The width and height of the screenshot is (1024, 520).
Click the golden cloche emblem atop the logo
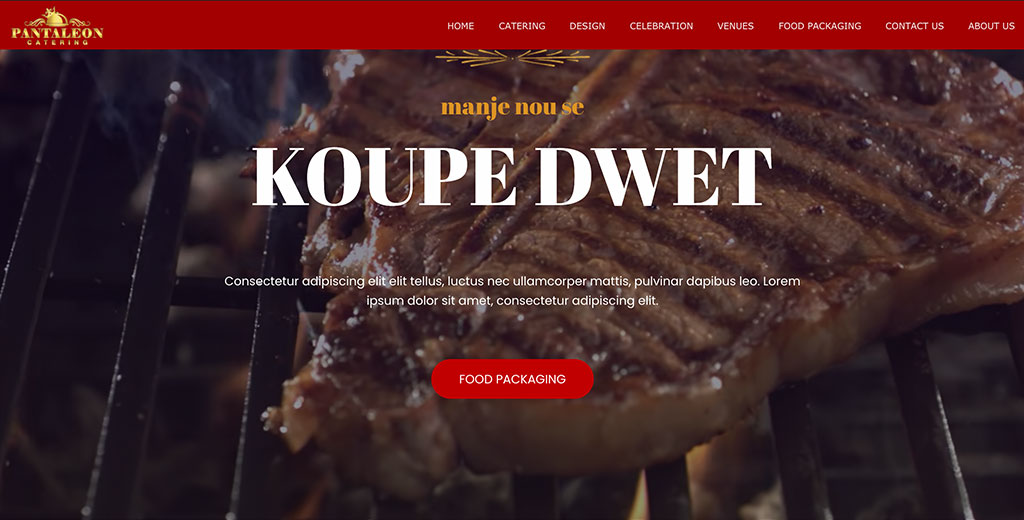(x=55, y=16)
